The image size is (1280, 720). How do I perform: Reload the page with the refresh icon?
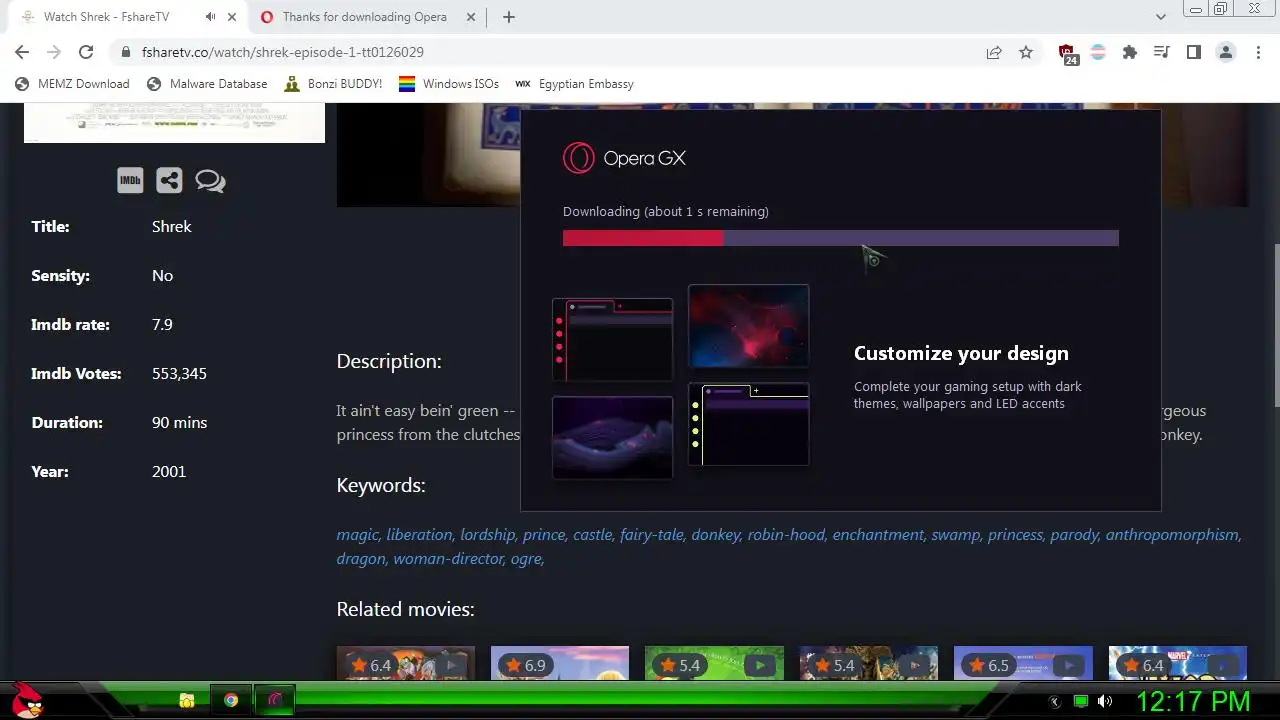click(86, 52)
